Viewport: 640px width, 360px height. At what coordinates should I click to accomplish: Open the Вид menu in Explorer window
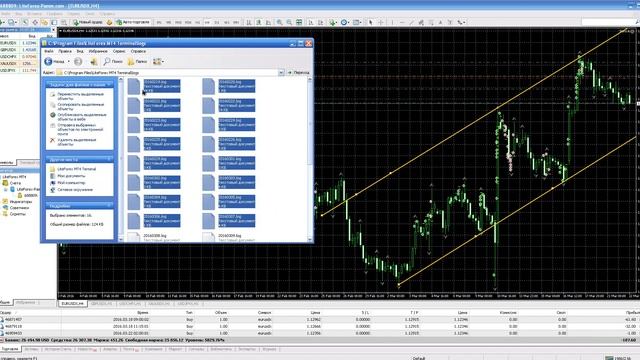coord(80,51)
